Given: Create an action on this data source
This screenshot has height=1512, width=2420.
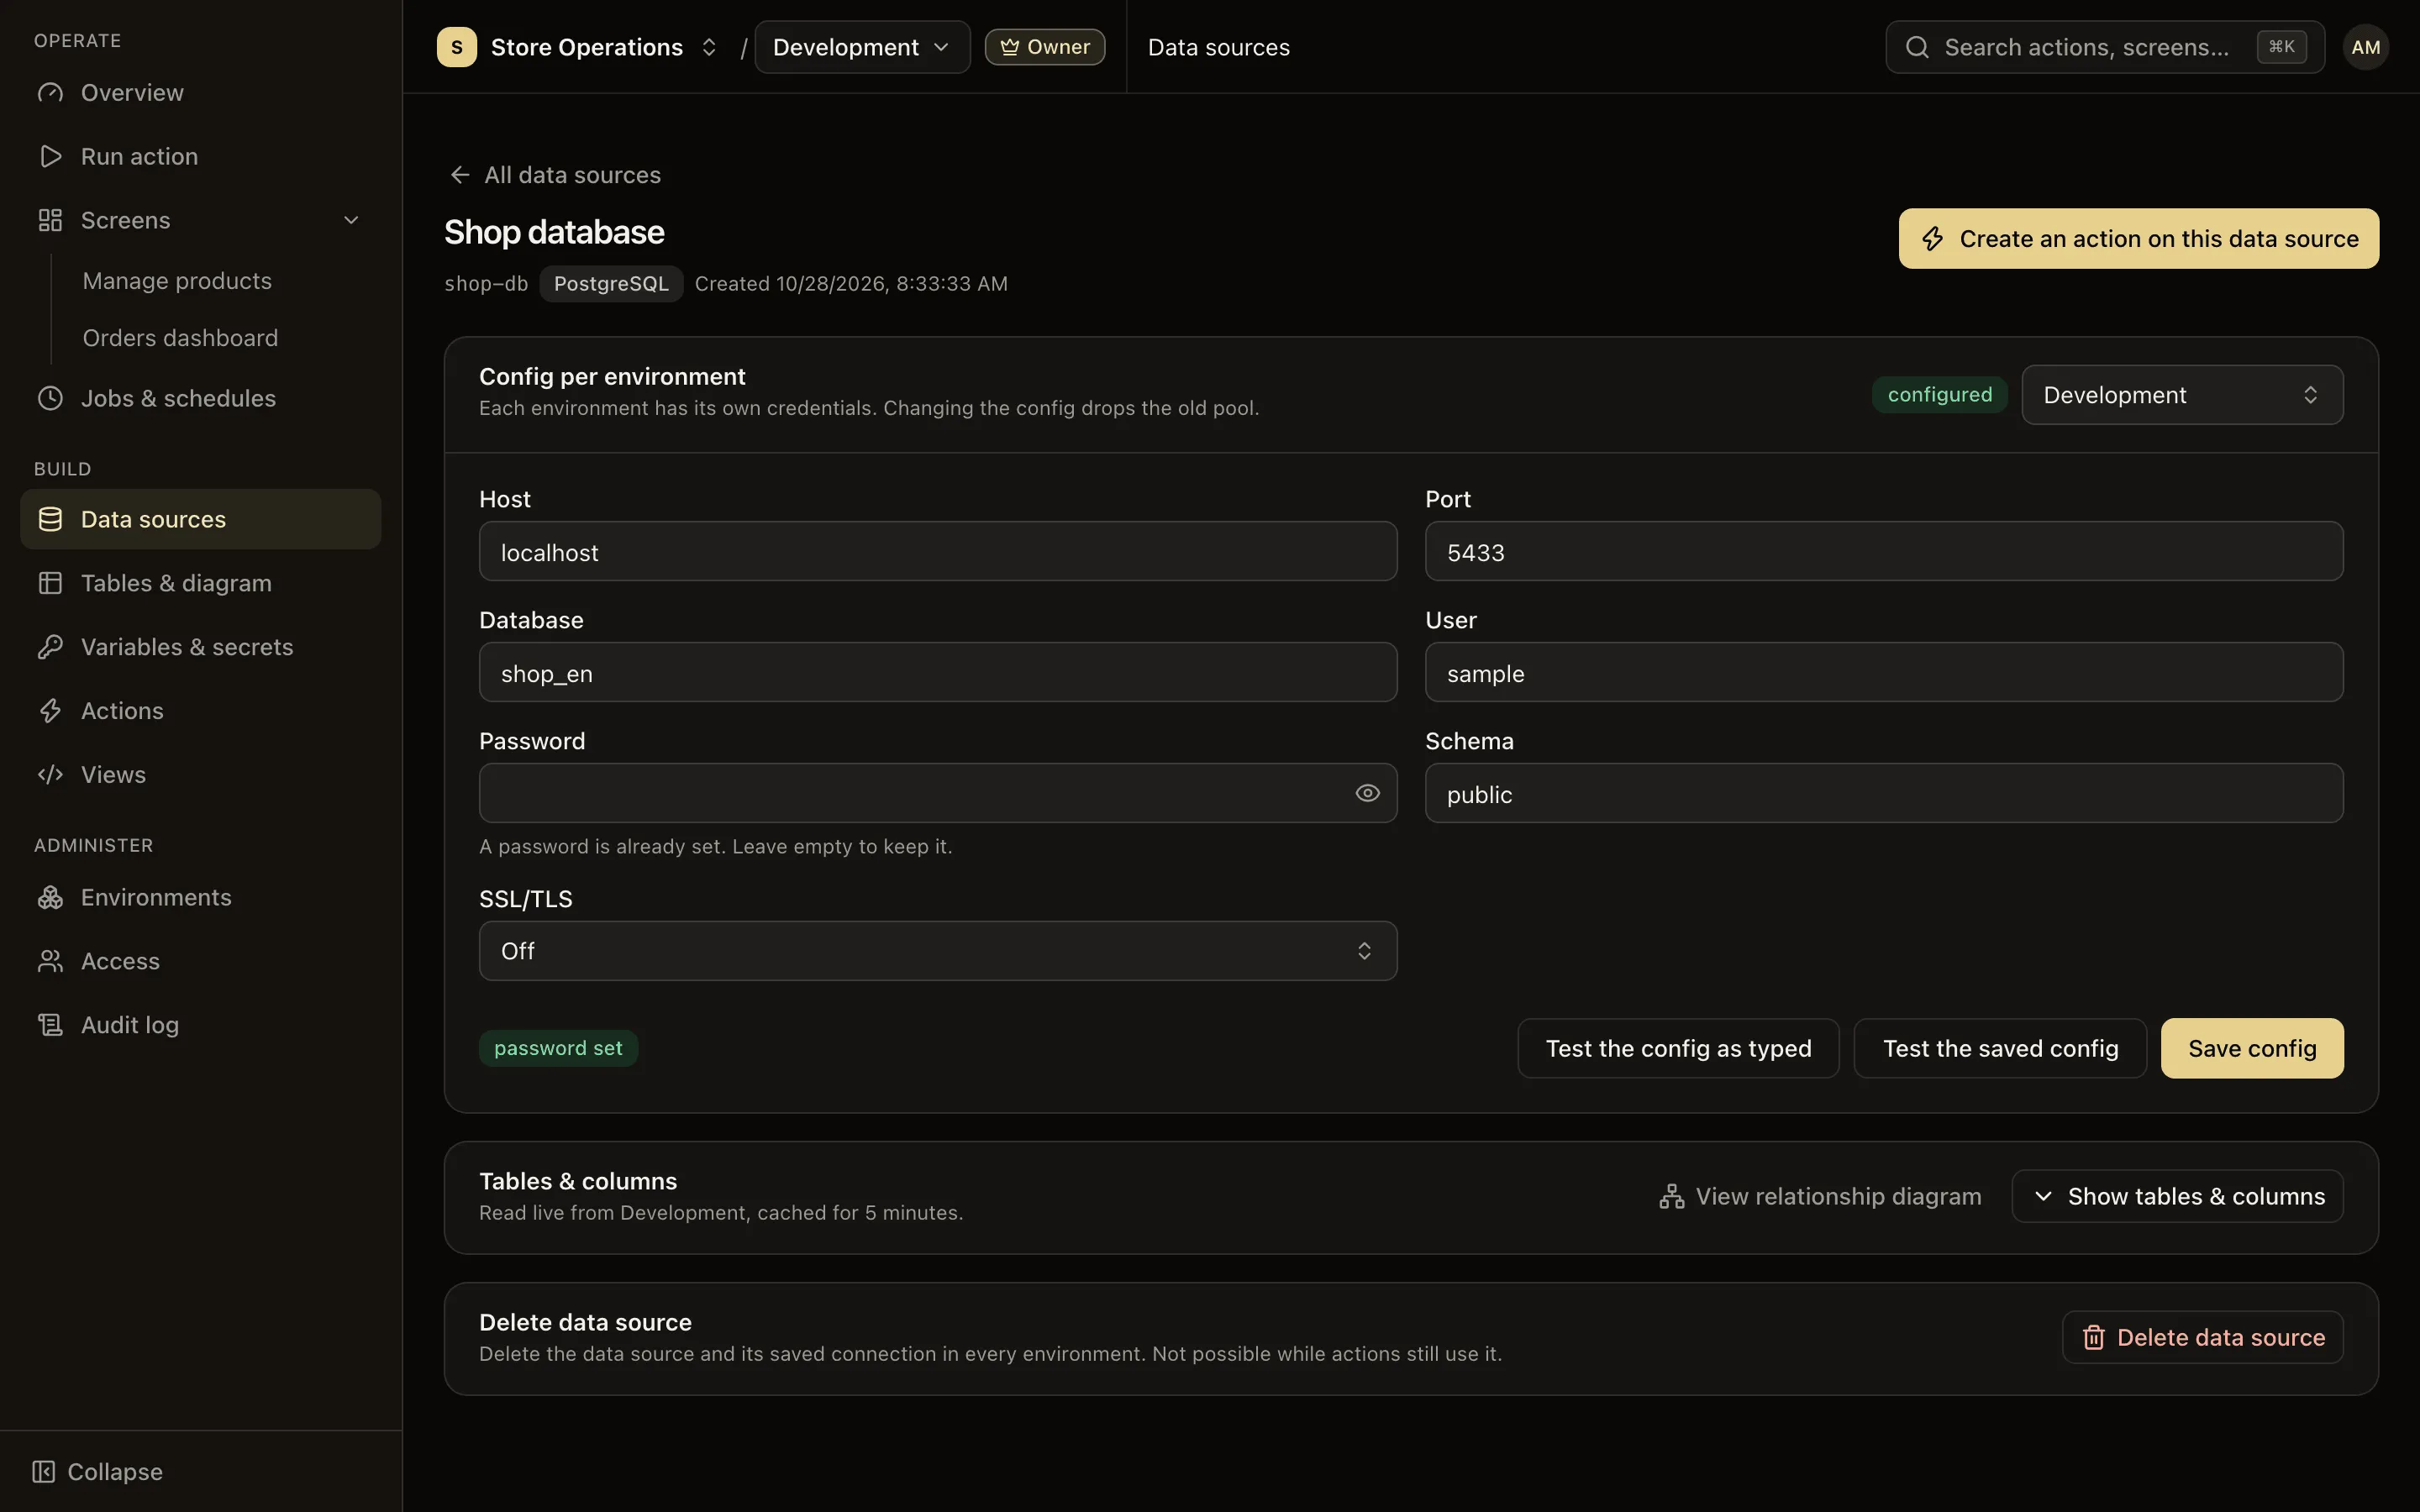Looking at the screenshot, I should pos(2139,238).
